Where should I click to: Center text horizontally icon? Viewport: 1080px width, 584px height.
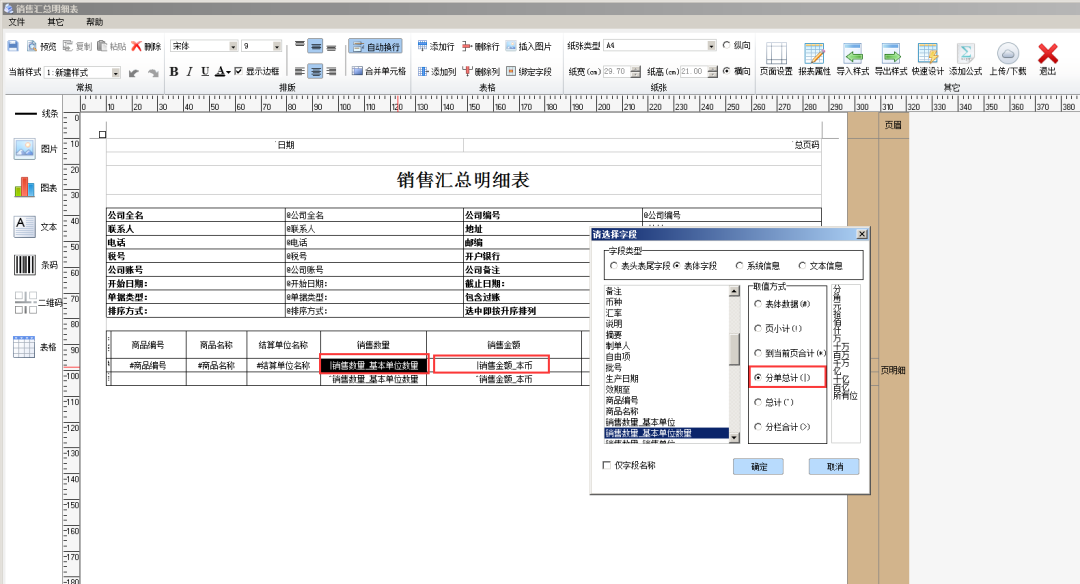click(315, 71)
